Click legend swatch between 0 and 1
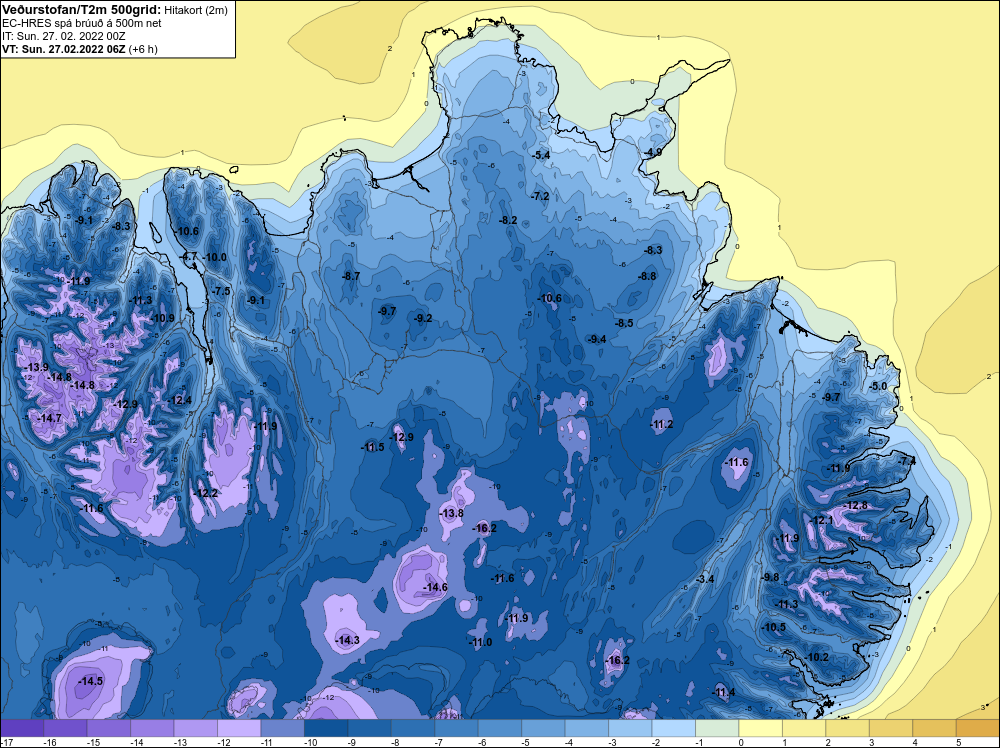1000x748 pixels. [x=760, y=728]
